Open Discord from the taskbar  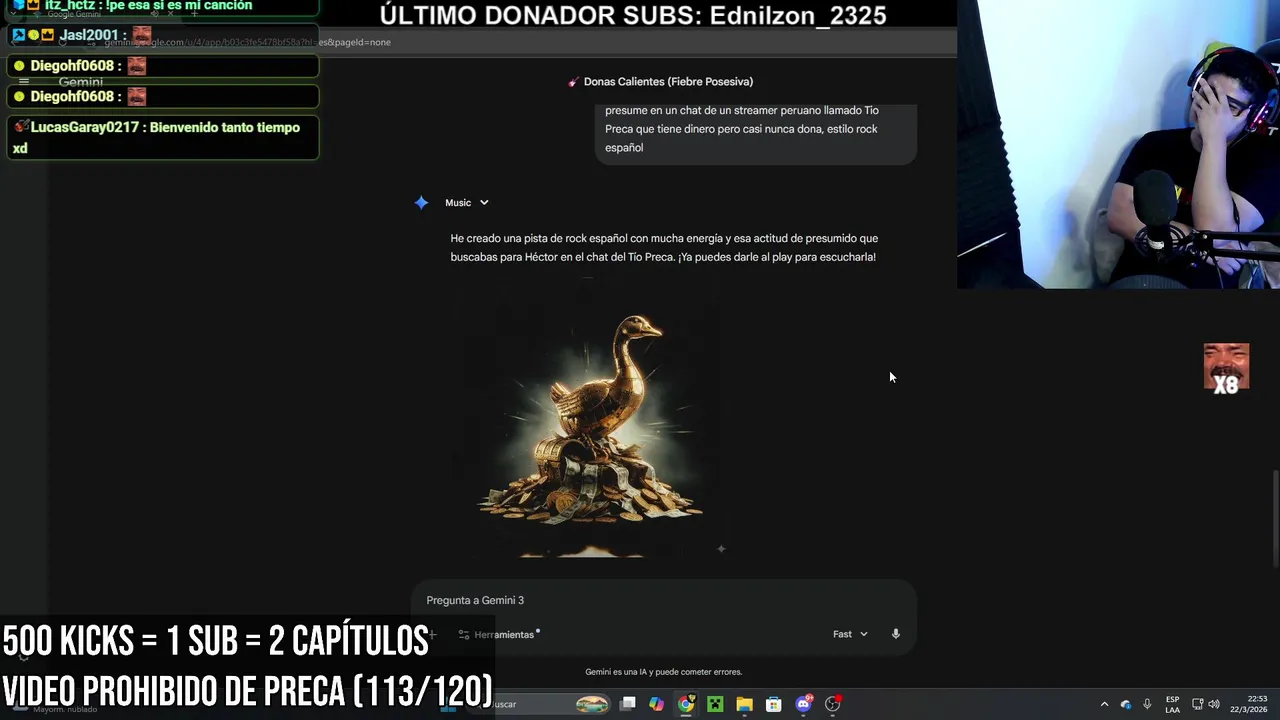803,704
